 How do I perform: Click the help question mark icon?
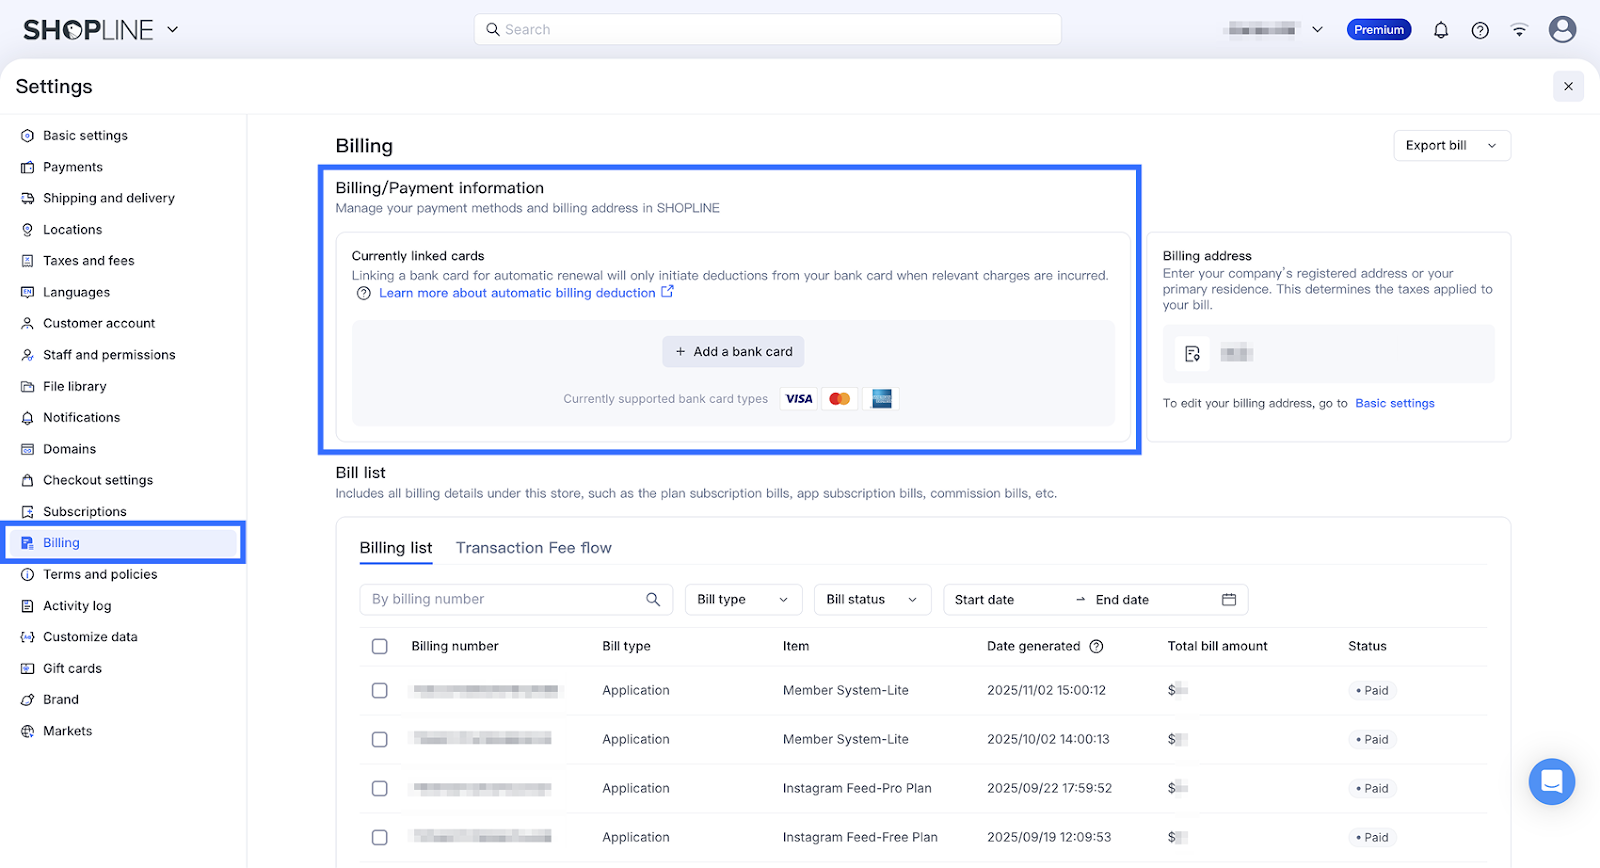tap(1480, 30)
